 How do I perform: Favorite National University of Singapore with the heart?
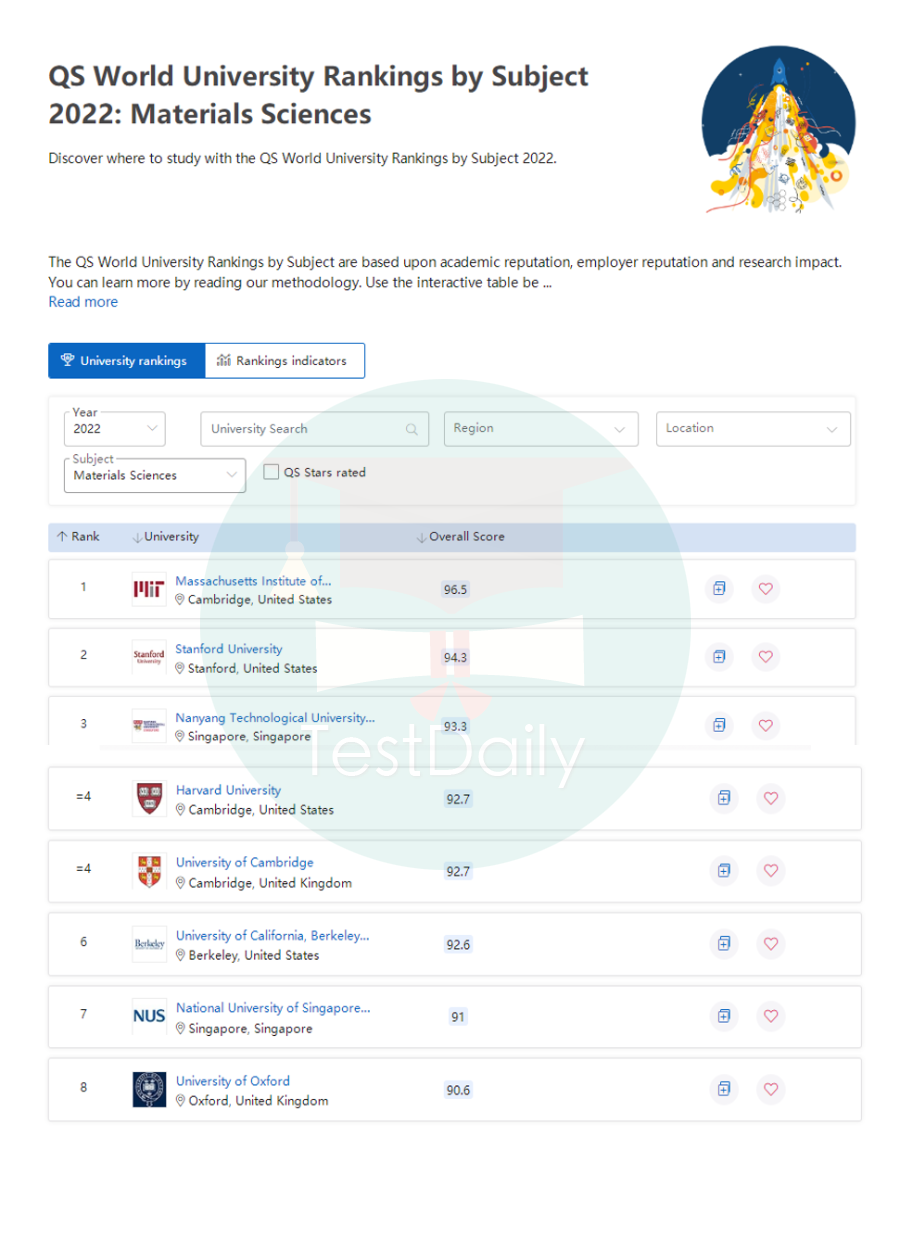pyautogui.click(x=771, y=1016)
